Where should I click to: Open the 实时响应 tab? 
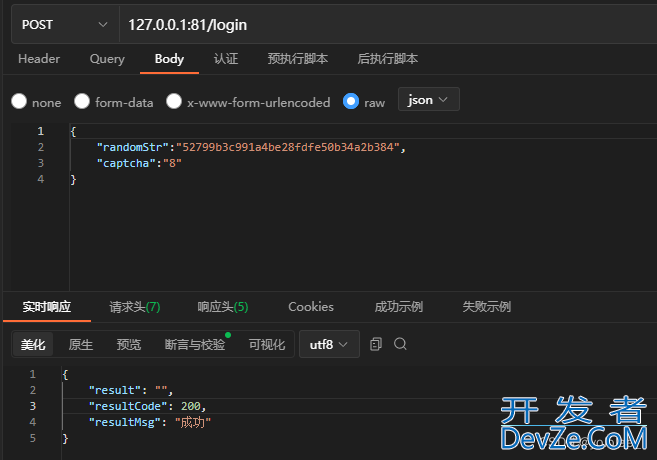(47, 307)
